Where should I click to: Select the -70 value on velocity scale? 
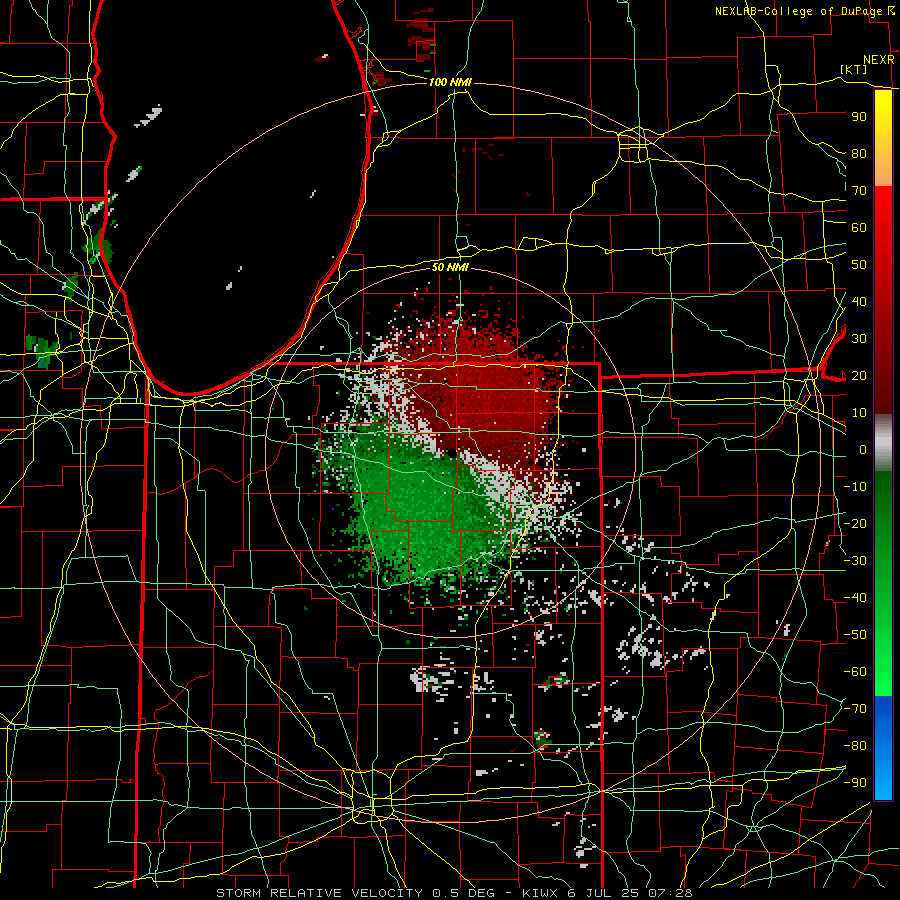point(855,709)
